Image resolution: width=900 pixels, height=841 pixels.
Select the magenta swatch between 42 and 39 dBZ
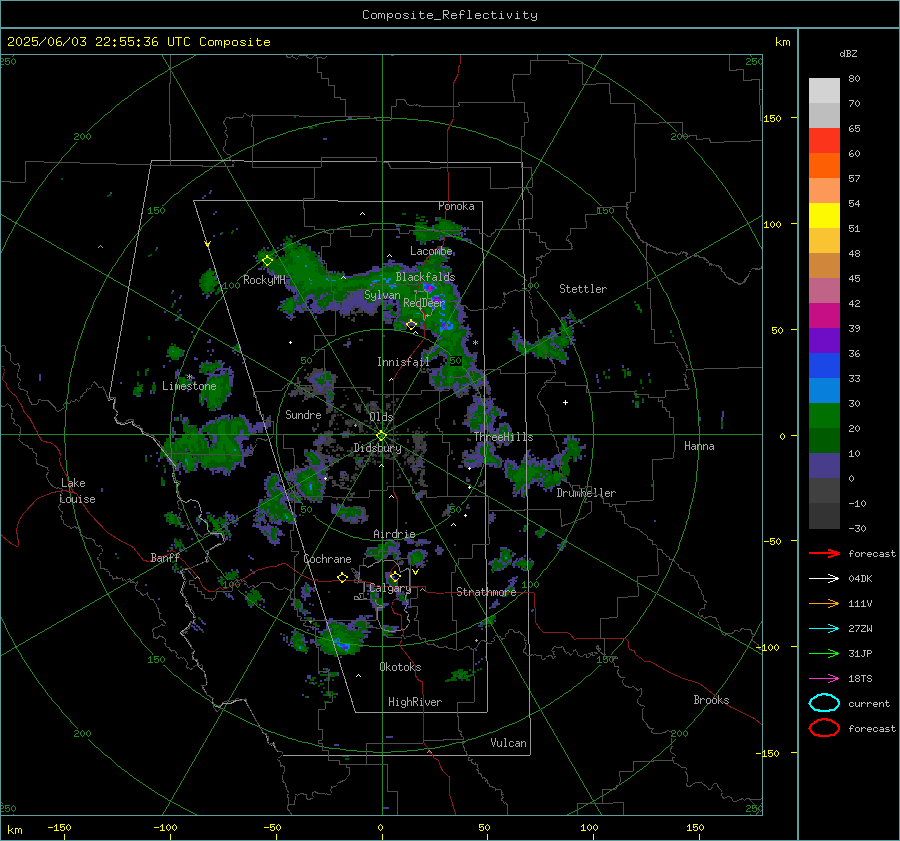[824, 315]
